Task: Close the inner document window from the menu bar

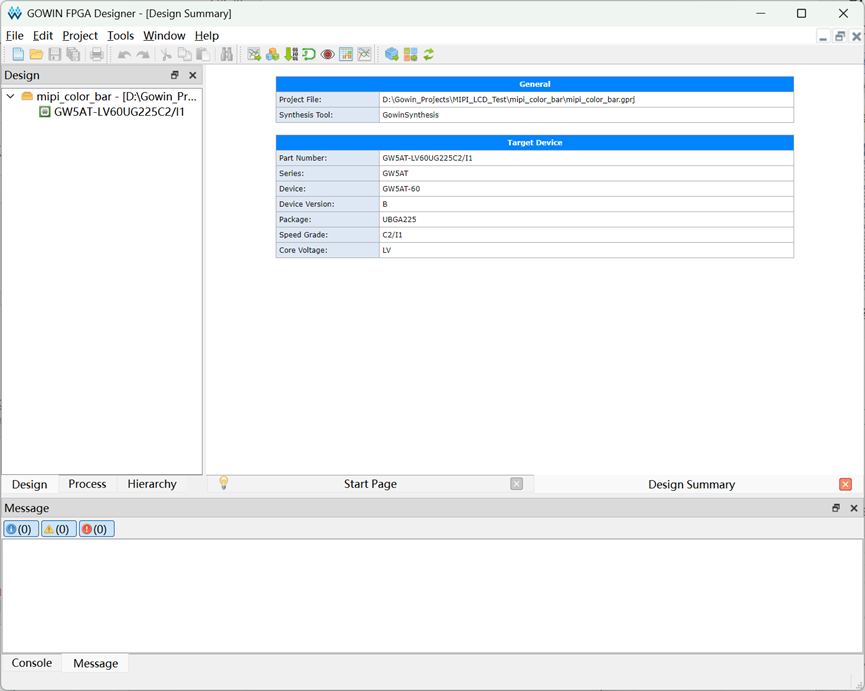Action: pyautogui.click(x=856, y=36)
